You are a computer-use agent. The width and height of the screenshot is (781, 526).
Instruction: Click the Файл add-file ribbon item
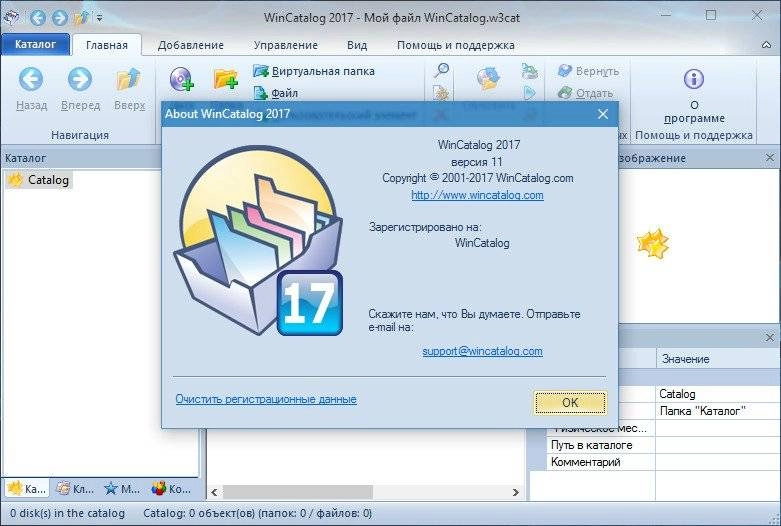(x=275, y=93)
